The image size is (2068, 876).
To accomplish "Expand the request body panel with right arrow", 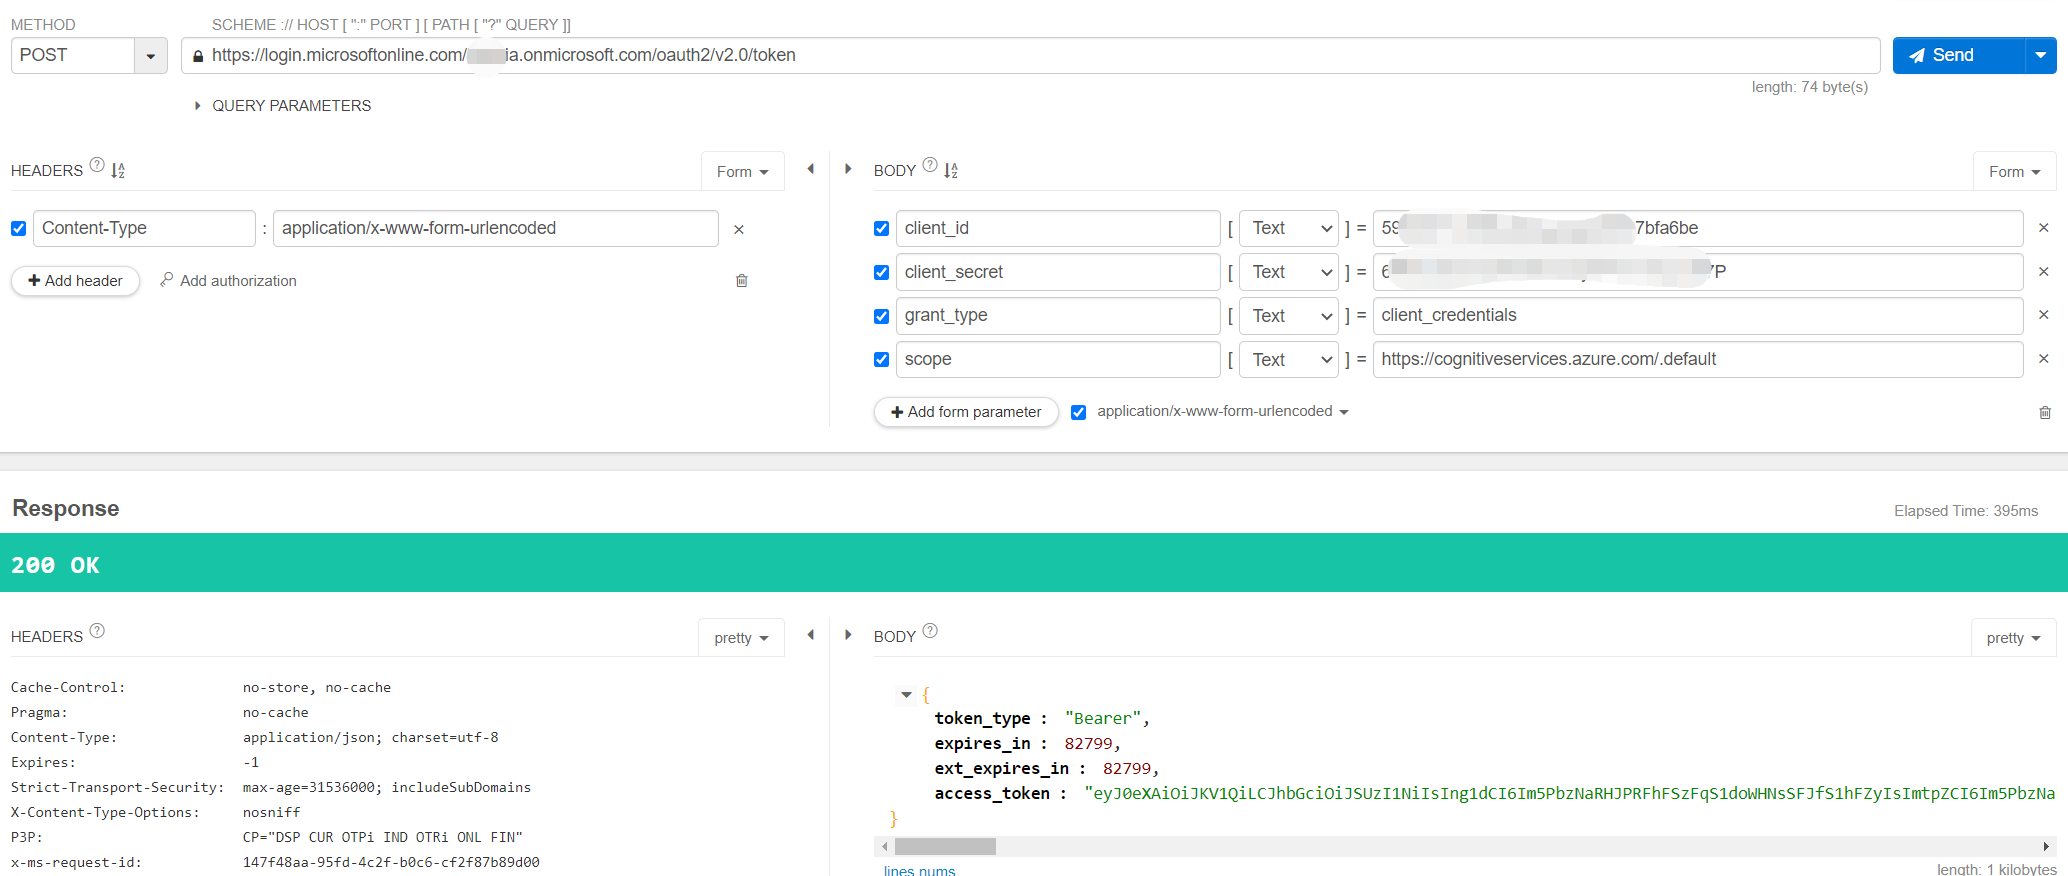I will pyautogui.click(x=848, y=169).
